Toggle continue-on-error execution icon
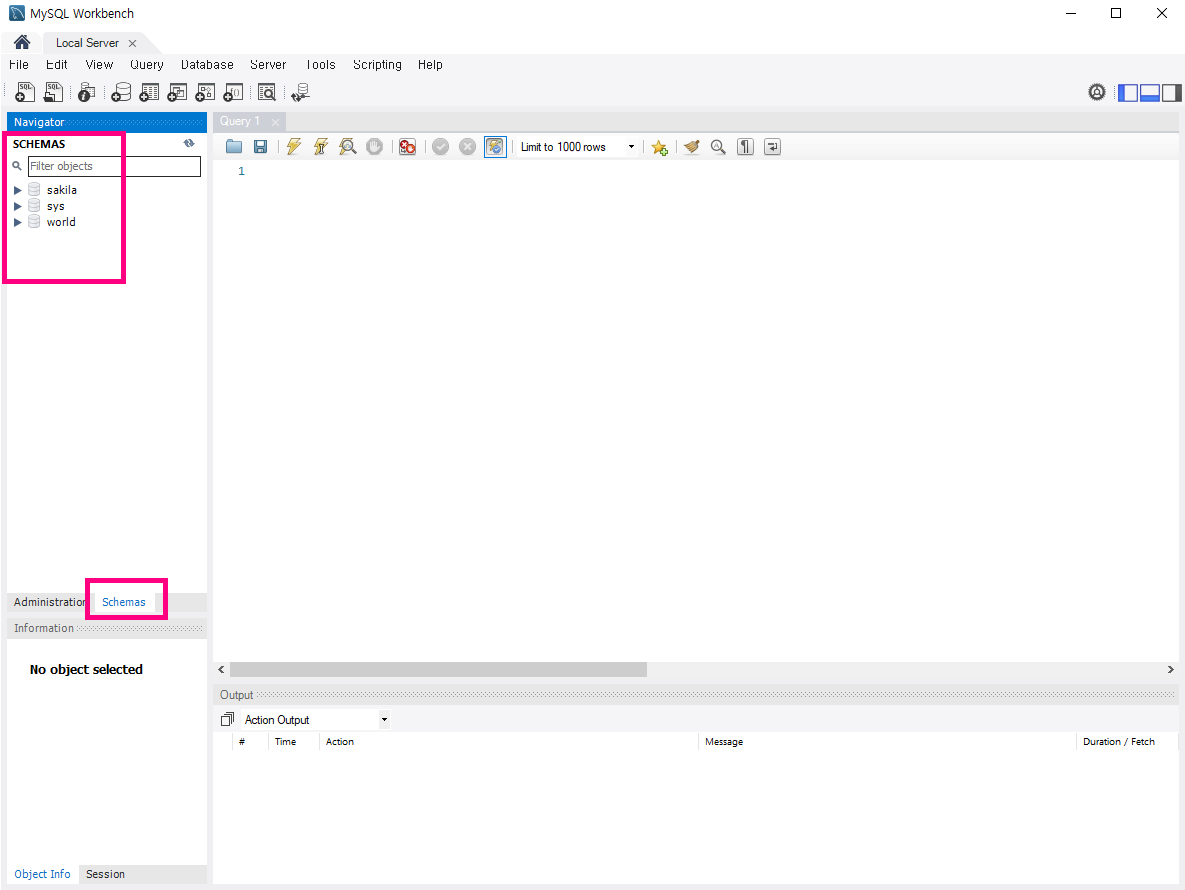Image resolution: width=1185 pixels, height=890 pixels. click(407, 147)
